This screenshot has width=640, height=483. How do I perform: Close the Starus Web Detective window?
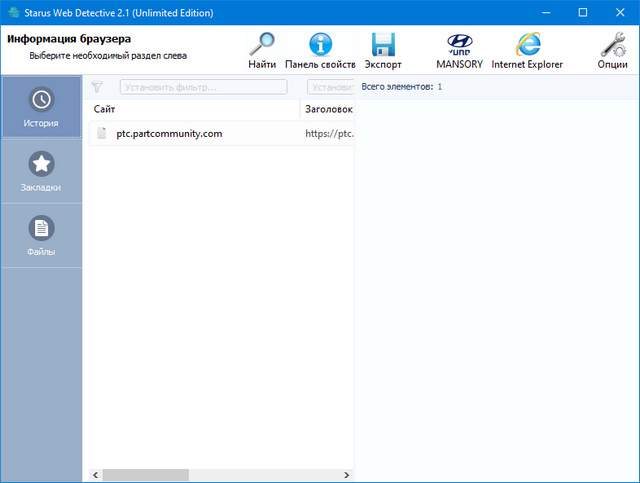point(620,13)
